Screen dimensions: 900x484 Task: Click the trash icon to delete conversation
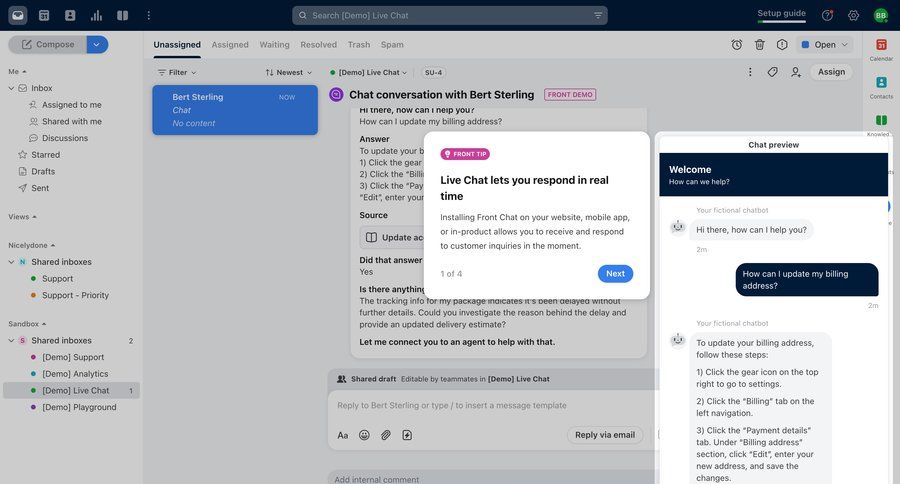(x=760, y=45)
